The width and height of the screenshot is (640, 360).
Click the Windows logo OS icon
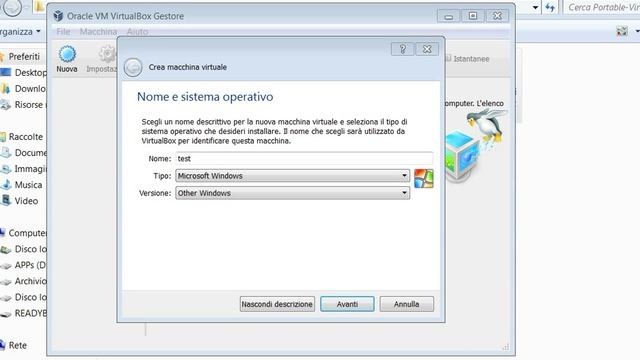coord(424,179)
